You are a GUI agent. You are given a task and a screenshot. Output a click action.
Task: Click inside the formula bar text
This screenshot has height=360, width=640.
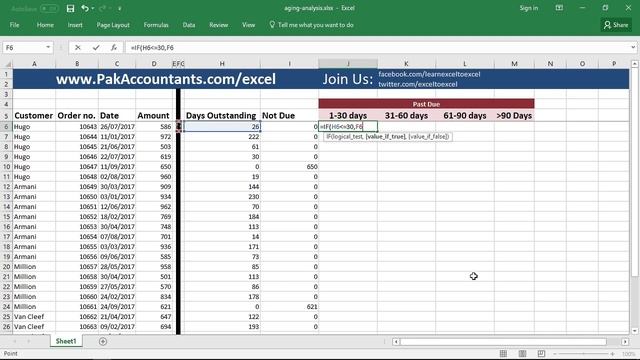coord(152,48)
